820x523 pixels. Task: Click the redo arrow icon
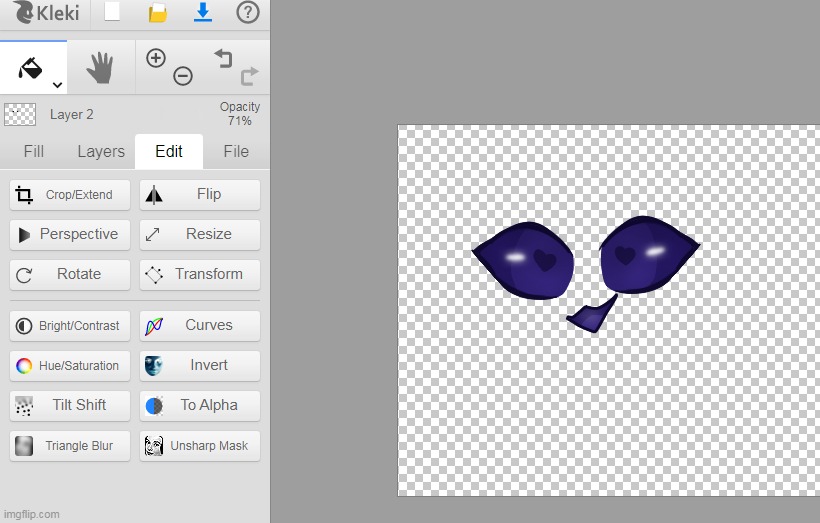tap(249, 76)
